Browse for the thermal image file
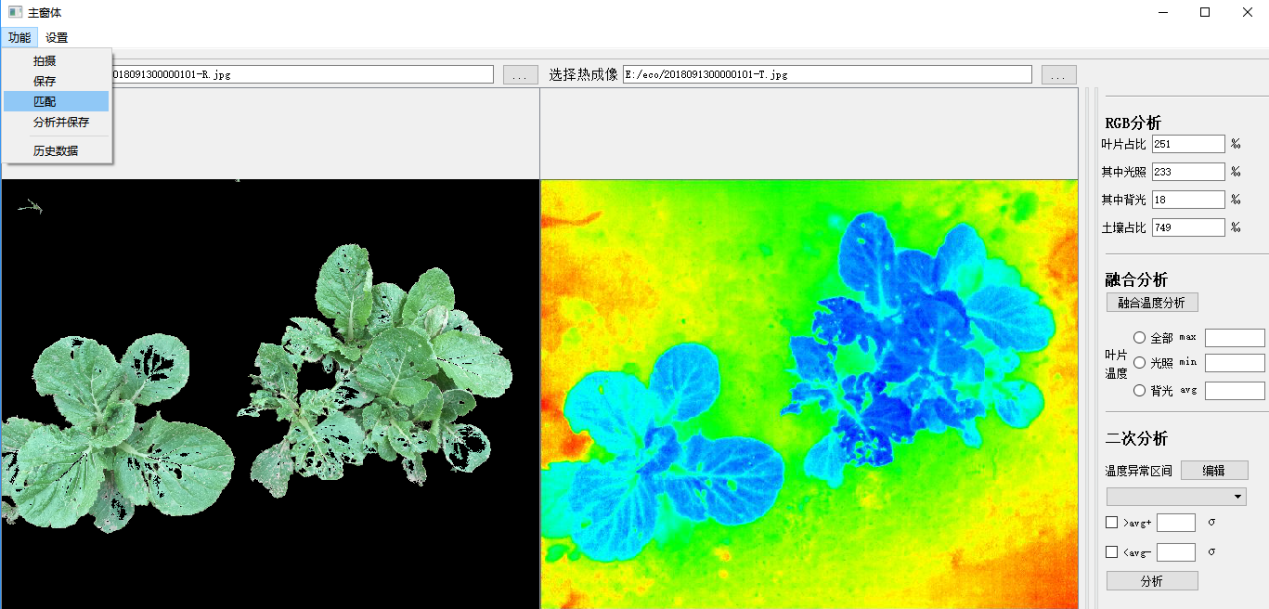 coord(1059,75)
